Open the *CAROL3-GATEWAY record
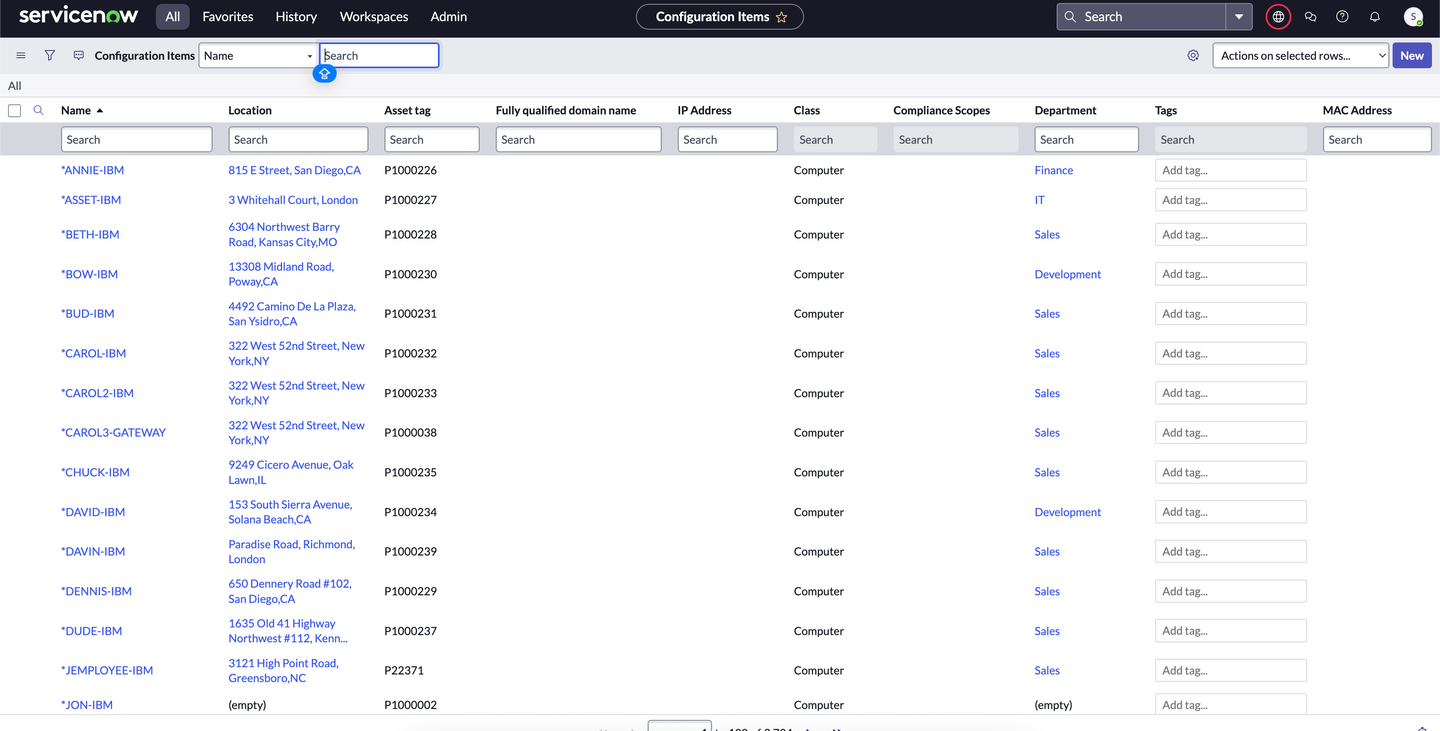1440x731 pixels. (x=113, y=433)
